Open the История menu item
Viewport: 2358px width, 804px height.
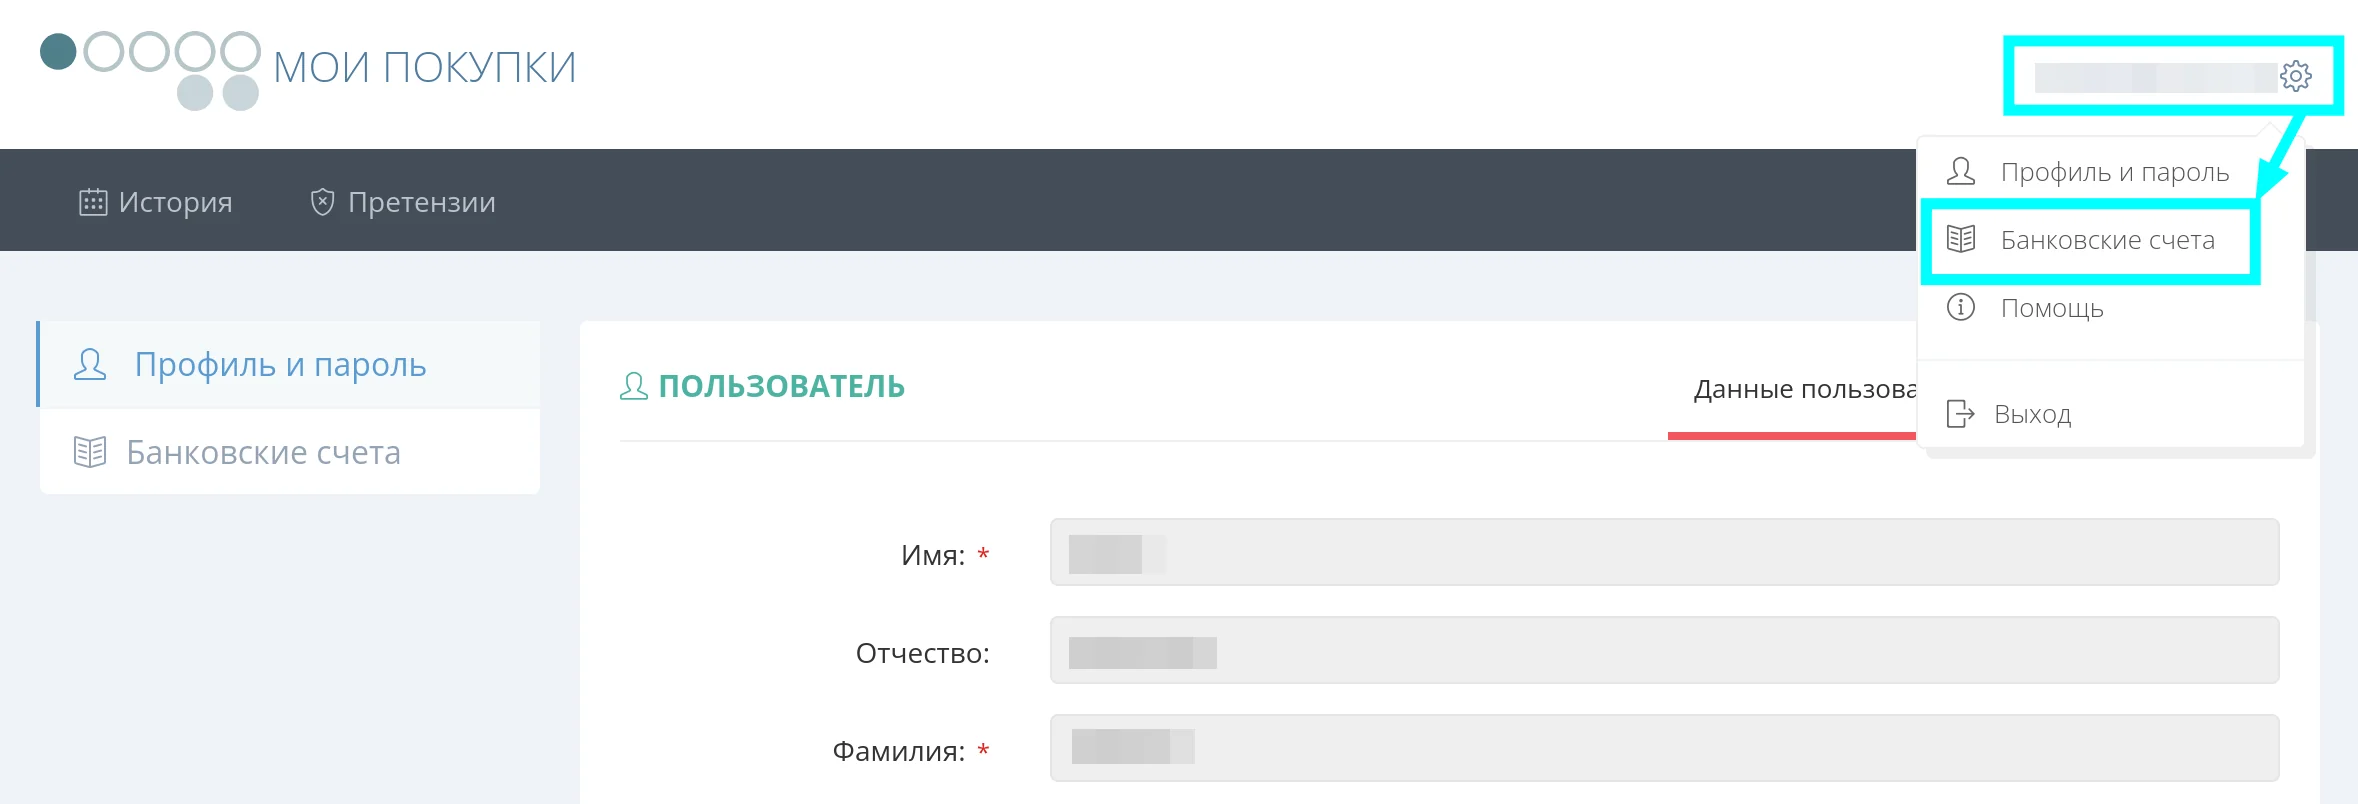(175, 200)
